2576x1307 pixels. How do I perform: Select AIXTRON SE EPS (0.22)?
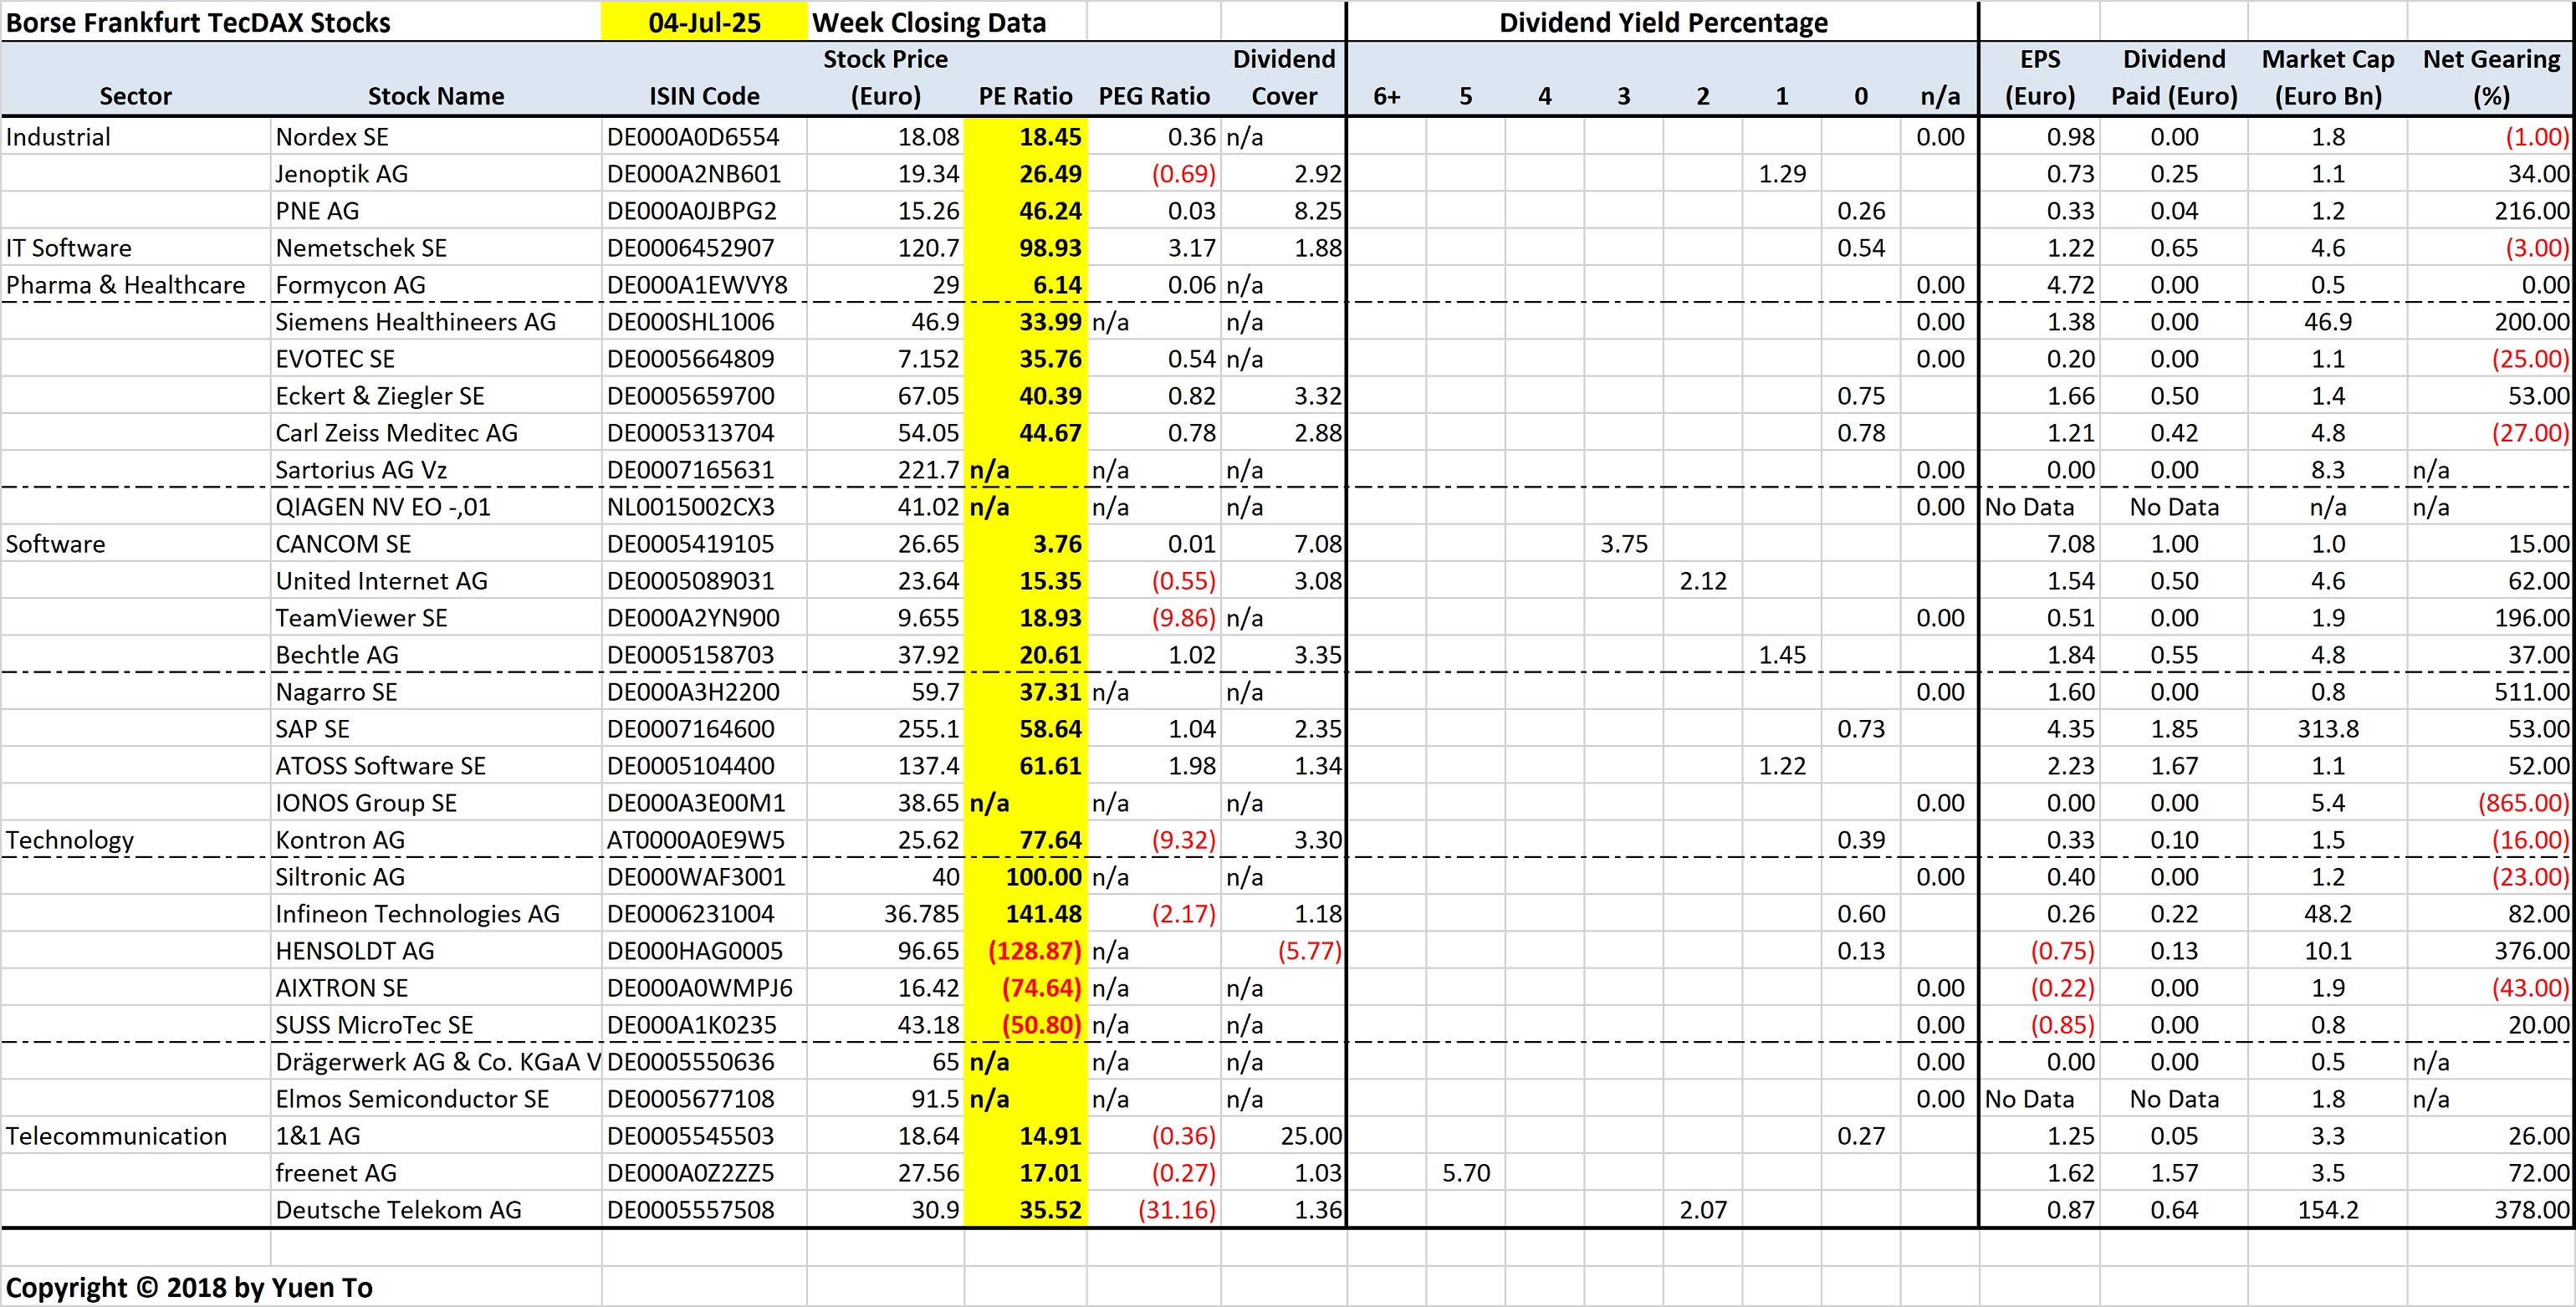point(2040,988)
